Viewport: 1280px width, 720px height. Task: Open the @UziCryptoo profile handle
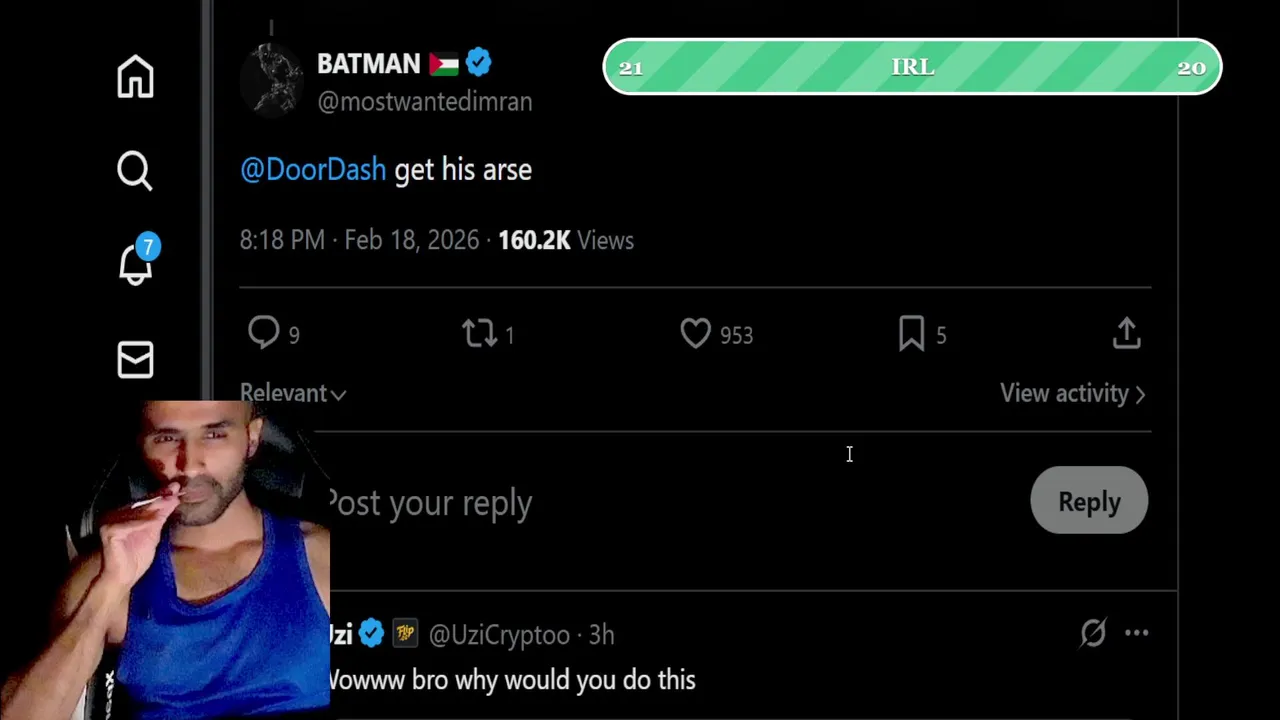[499, 635]
